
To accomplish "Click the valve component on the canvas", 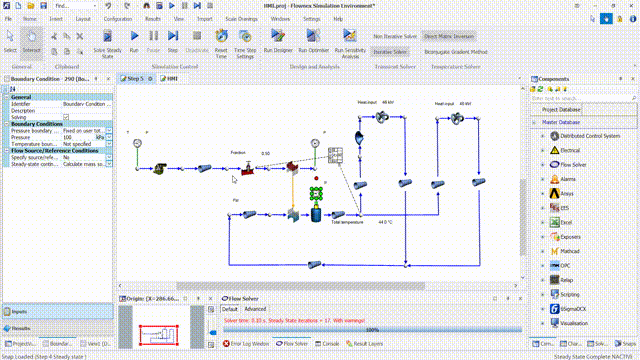I will coord(247,168).
